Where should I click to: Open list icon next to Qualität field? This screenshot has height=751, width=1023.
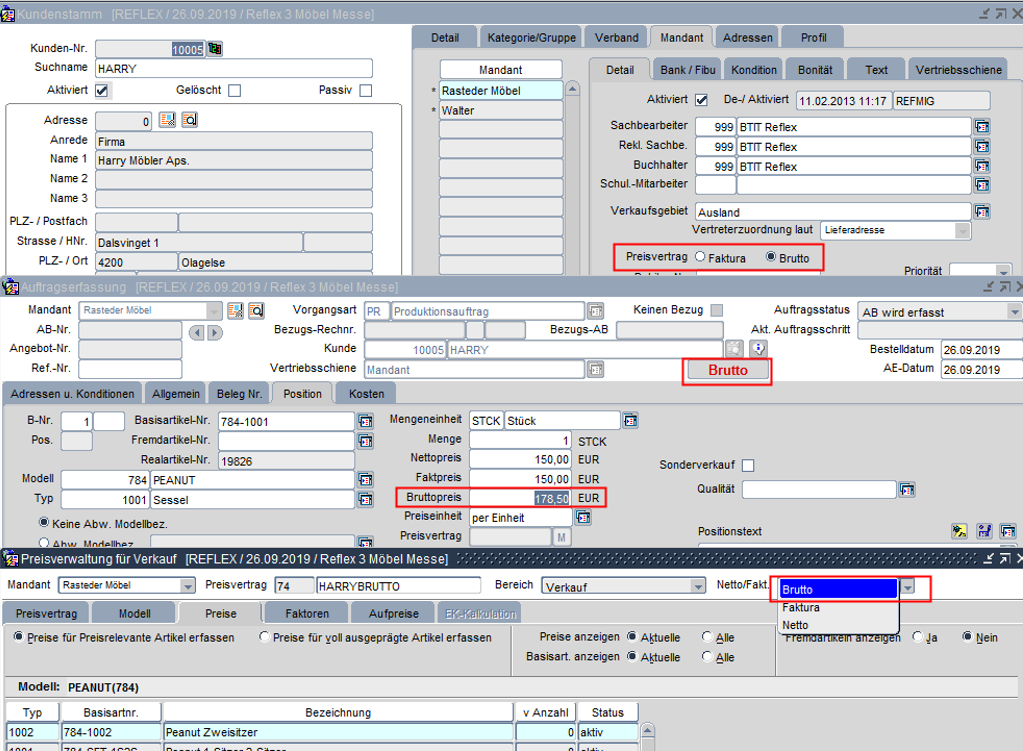tap(907, 489)
